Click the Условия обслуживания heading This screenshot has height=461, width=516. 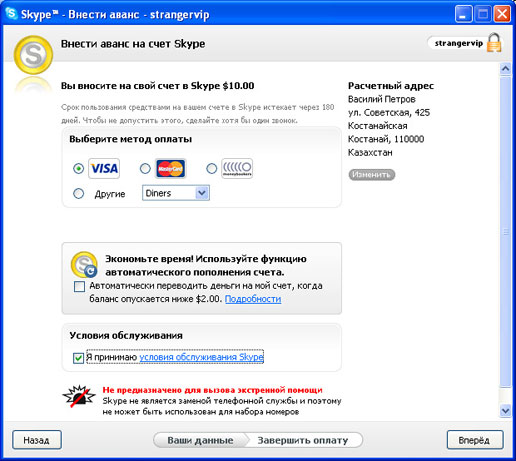[x=126, y=335]
